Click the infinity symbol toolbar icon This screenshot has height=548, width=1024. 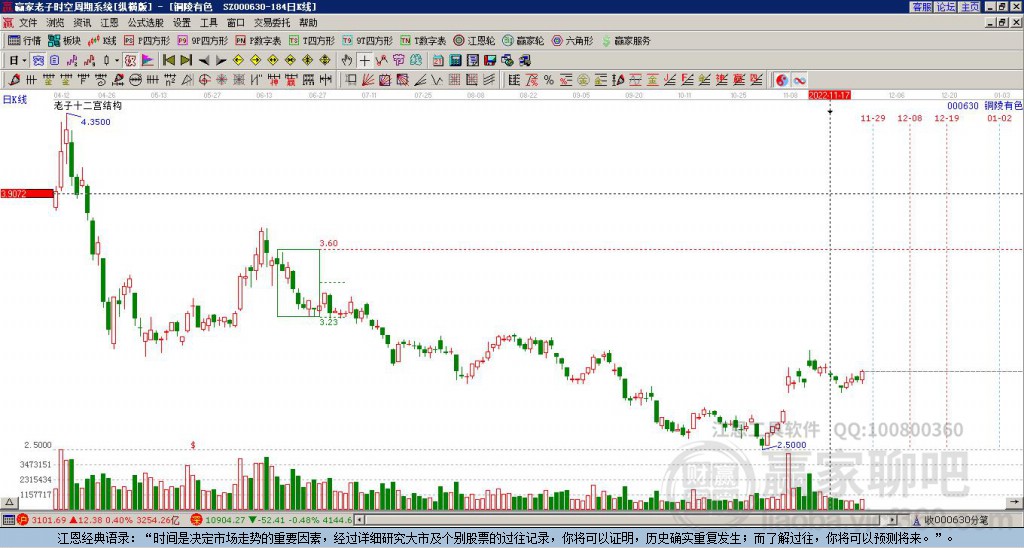800,79
